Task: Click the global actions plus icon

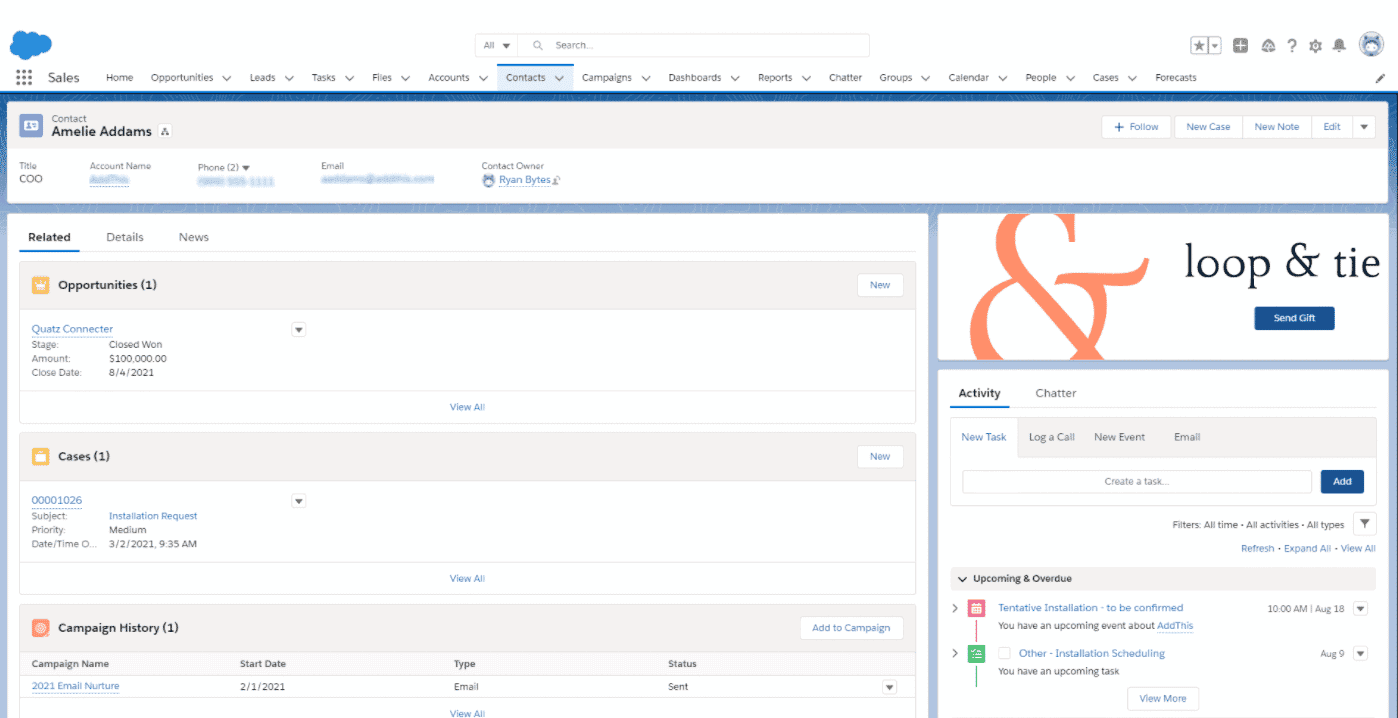Action: click(x=1240, y=45)
